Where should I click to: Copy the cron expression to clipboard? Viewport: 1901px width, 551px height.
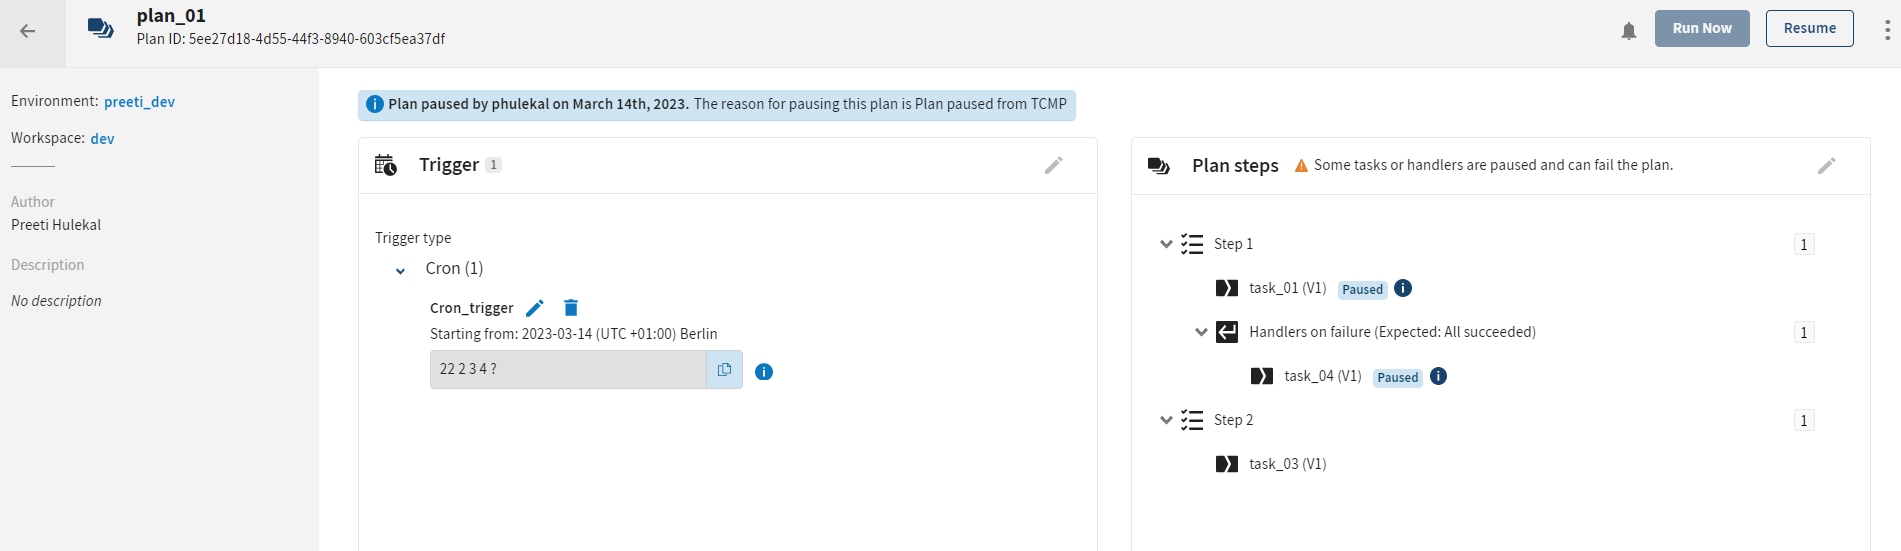click(x=724, y=370)
